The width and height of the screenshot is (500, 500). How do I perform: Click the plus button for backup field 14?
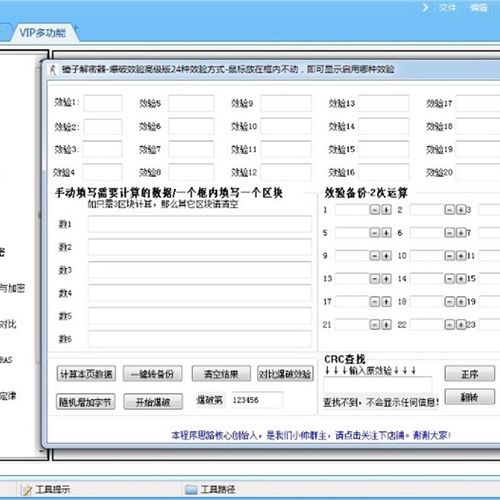[x=461, y=279]
